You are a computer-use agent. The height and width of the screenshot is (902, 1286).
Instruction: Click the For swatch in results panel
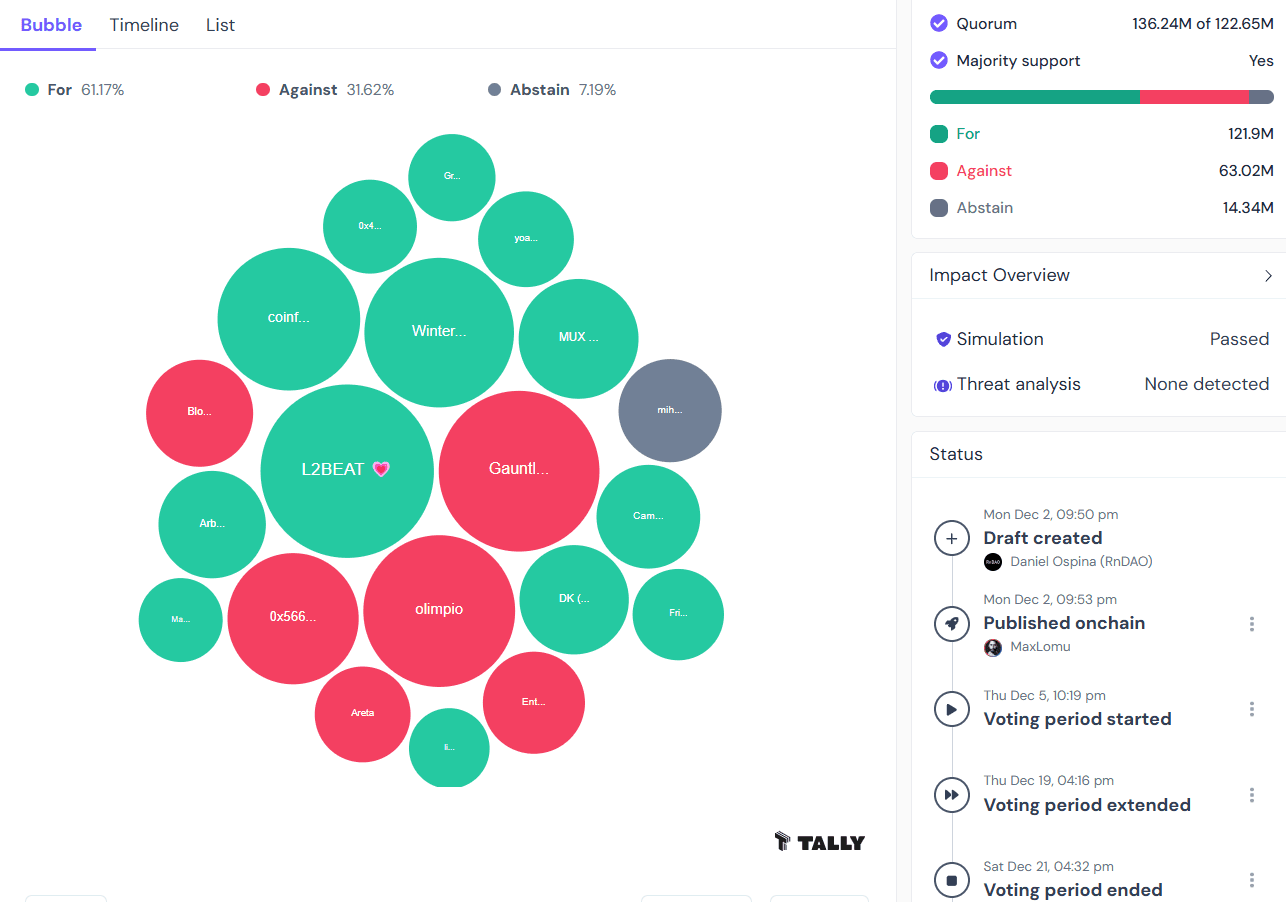pos(939,134)
